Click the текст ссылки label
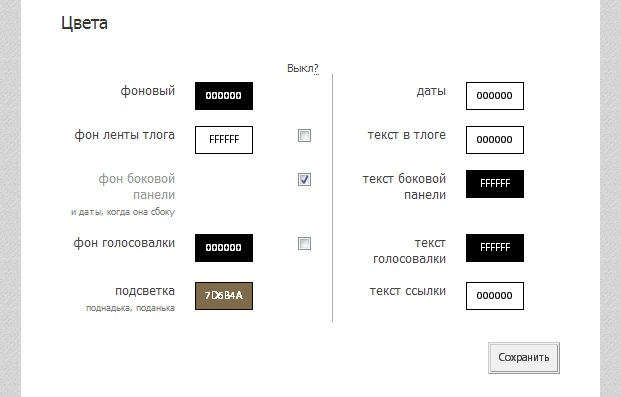 coord(408,291)
